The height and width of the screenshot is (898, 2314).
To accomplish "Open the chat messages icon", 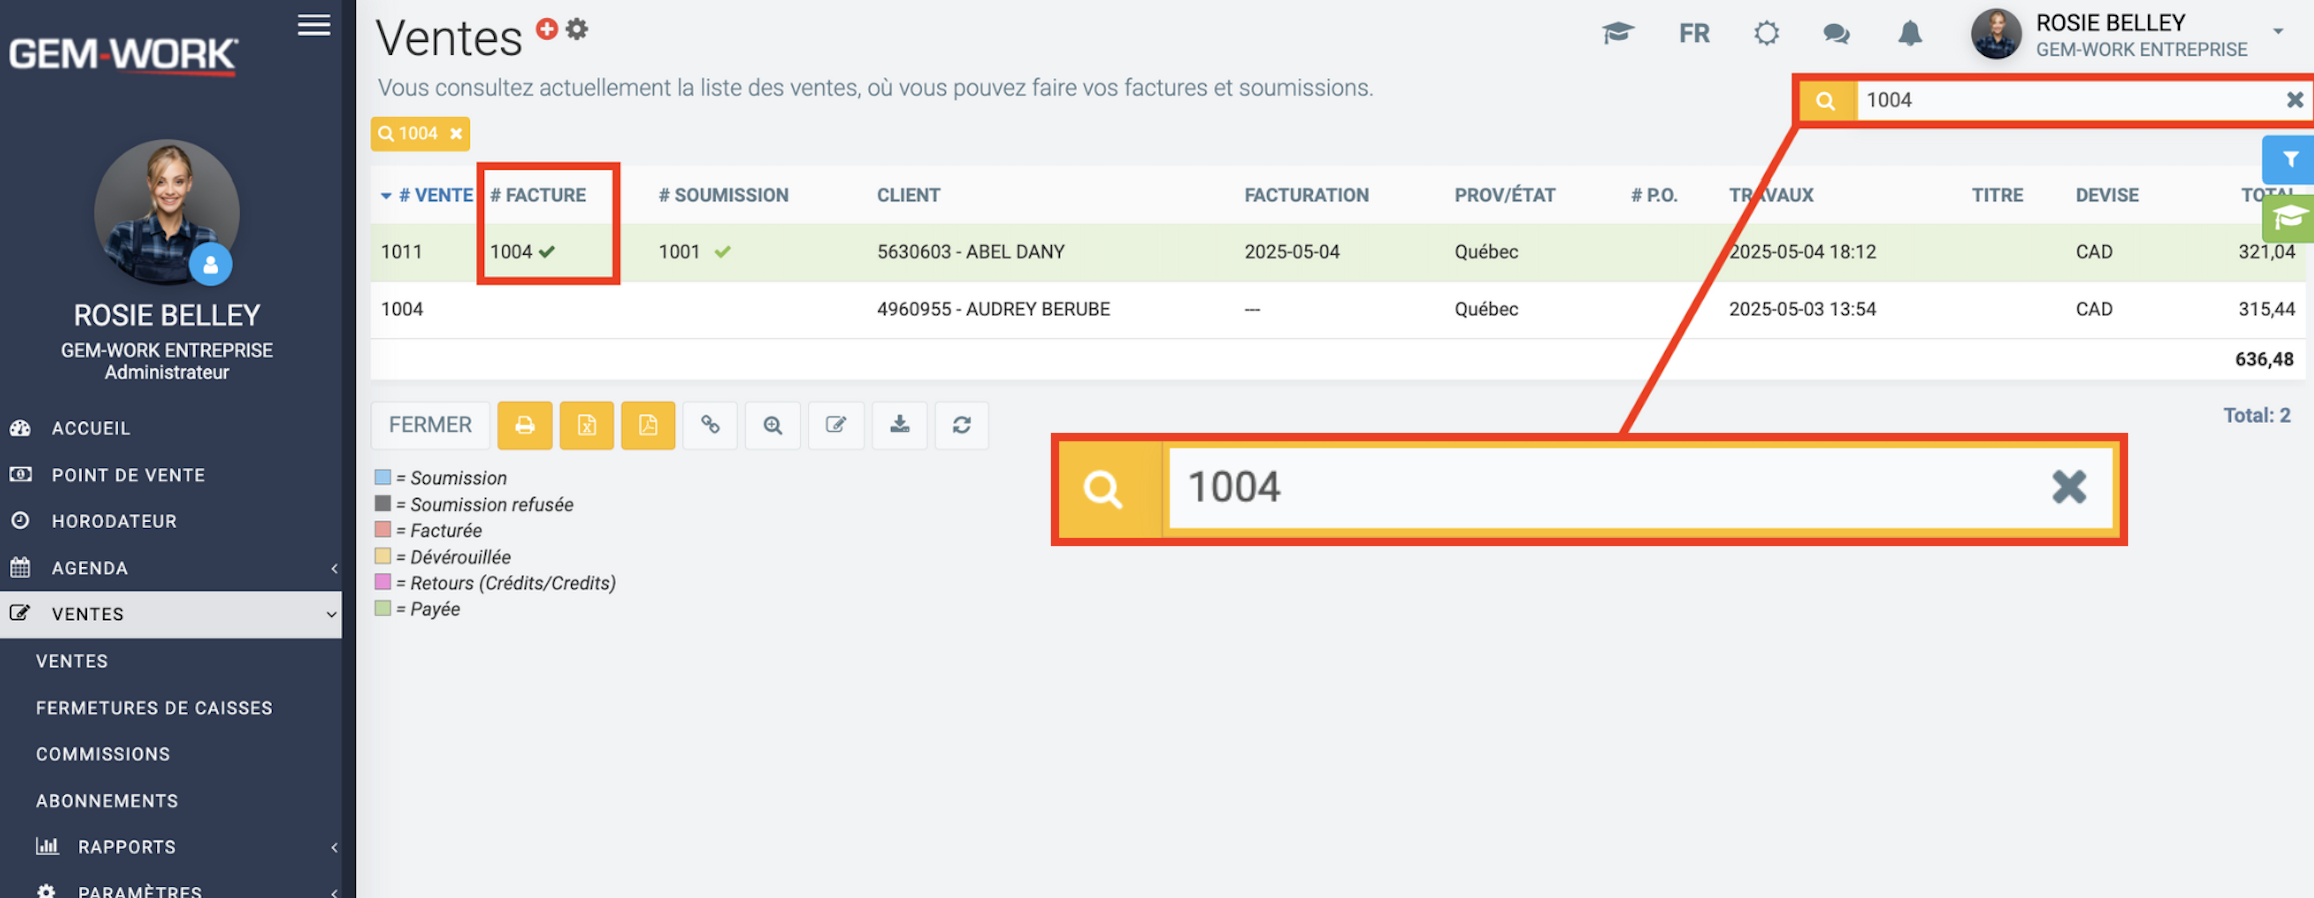I will point(1835,34).
